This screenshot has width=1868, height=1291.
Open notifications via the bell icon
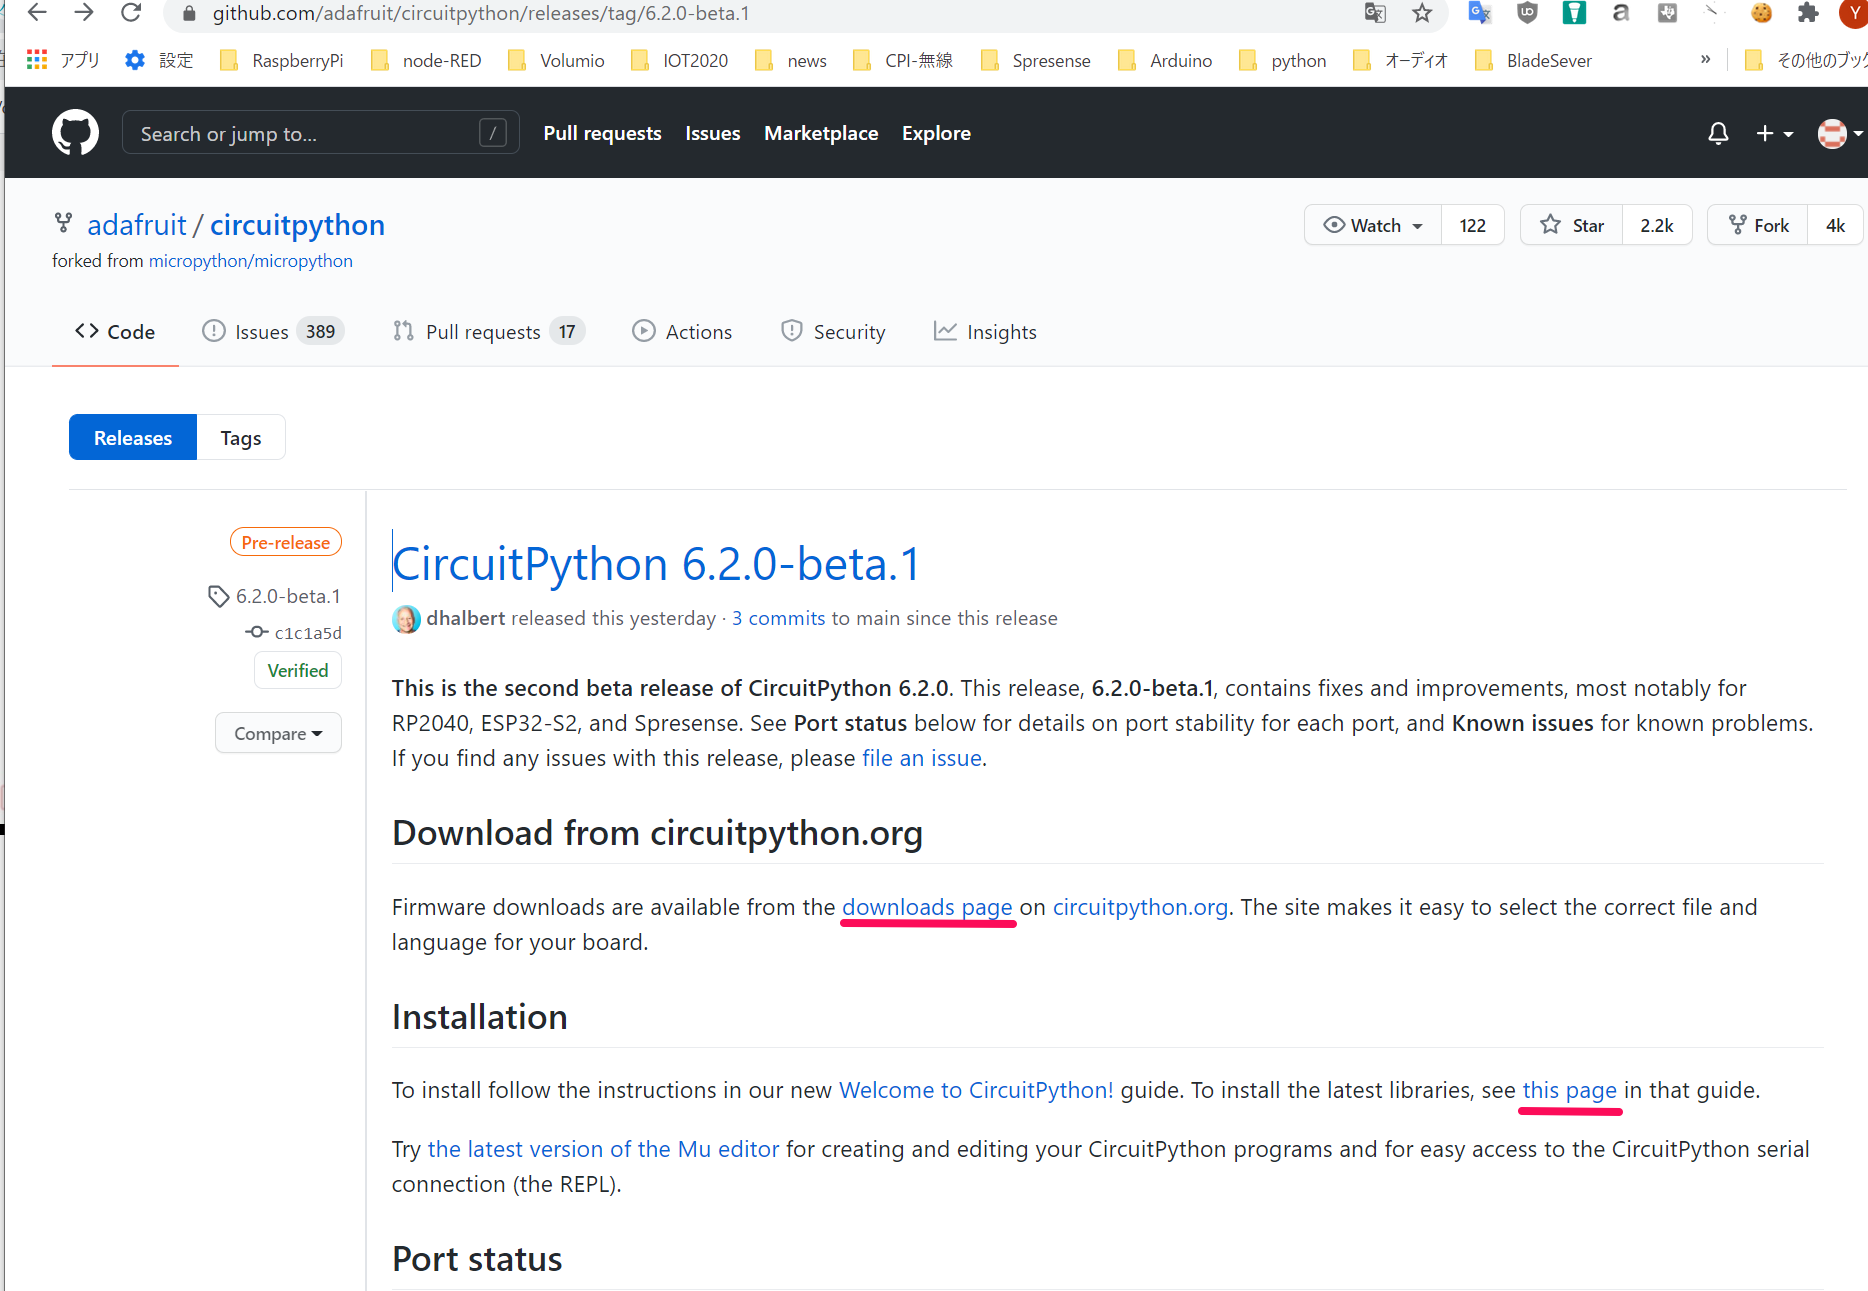pyautogui.click(x=1717, y=132)
